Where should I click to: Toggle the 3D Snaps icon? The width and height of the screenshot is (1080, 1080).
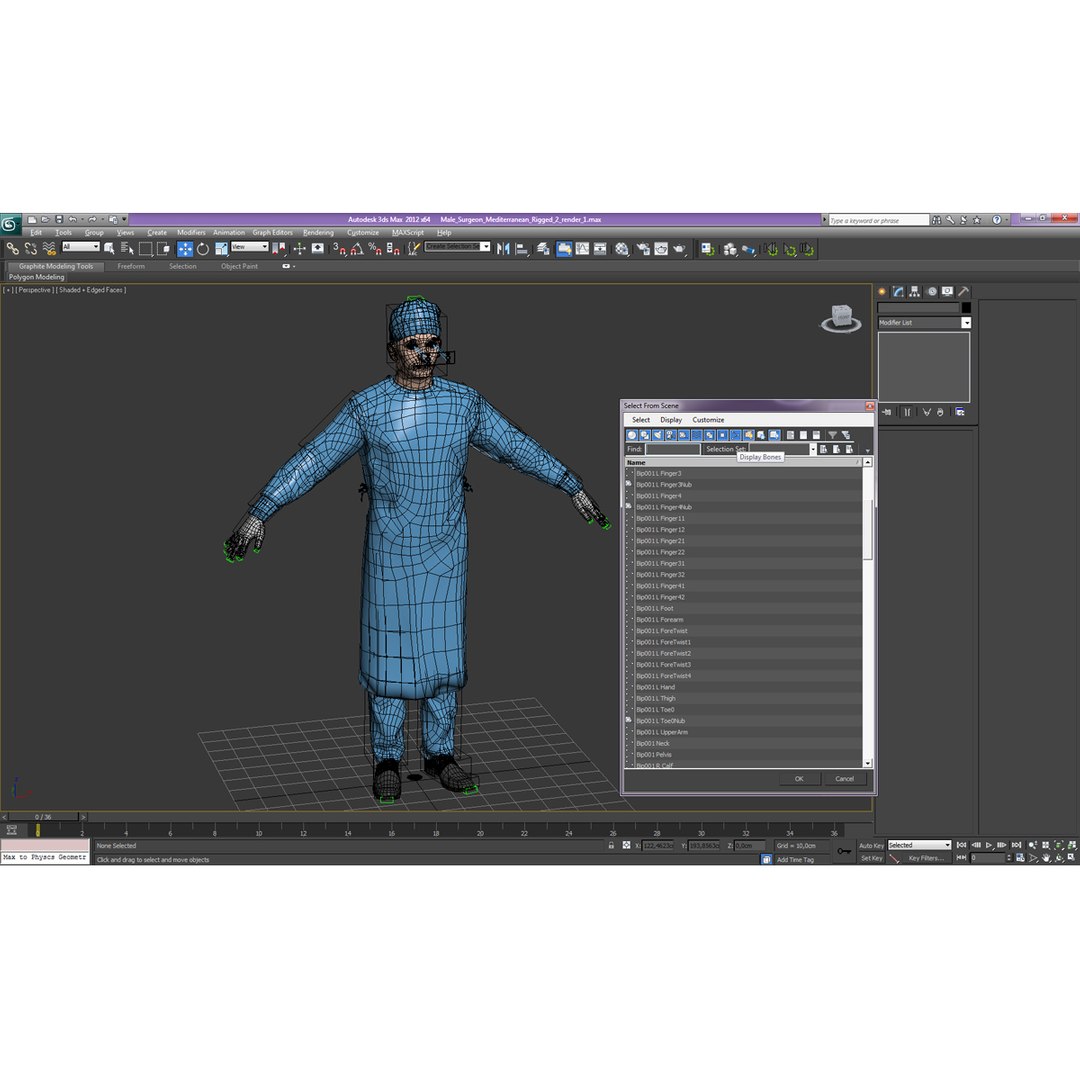[x=339, y=249]
